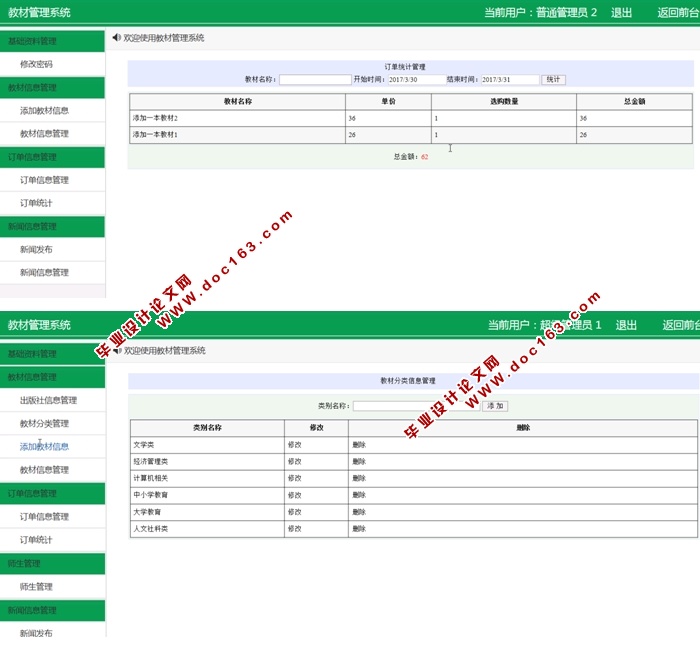This screenshot has width=700, height=655.
Task: Collapse the 师生管理 green section header
Action: pyautogui.click(x=52, y=563)
